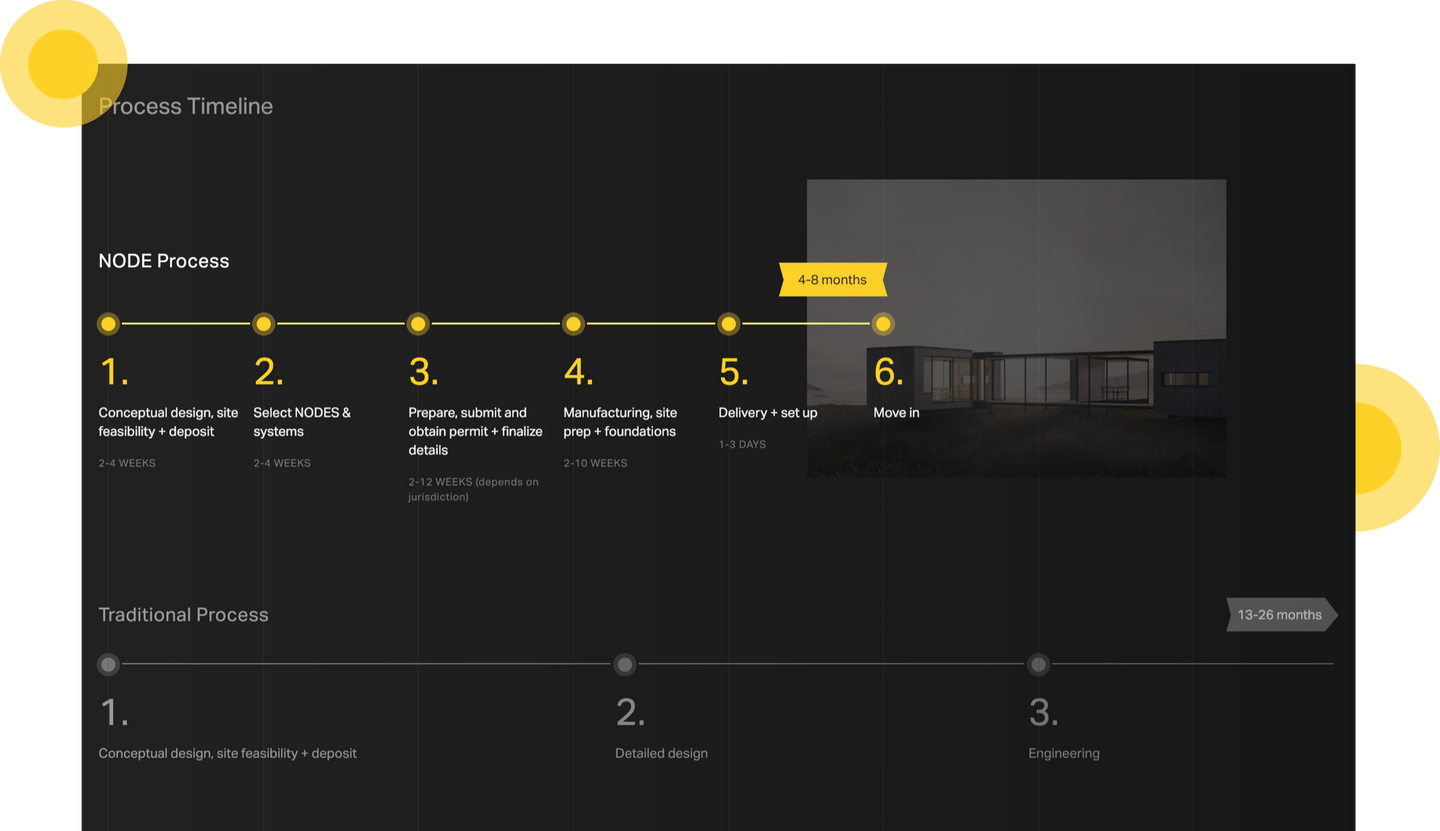The width and height of the screenshot is (1440, 831).
Task: Select the NODE Process step 2 timeline dot
Action: pos(263,324)
